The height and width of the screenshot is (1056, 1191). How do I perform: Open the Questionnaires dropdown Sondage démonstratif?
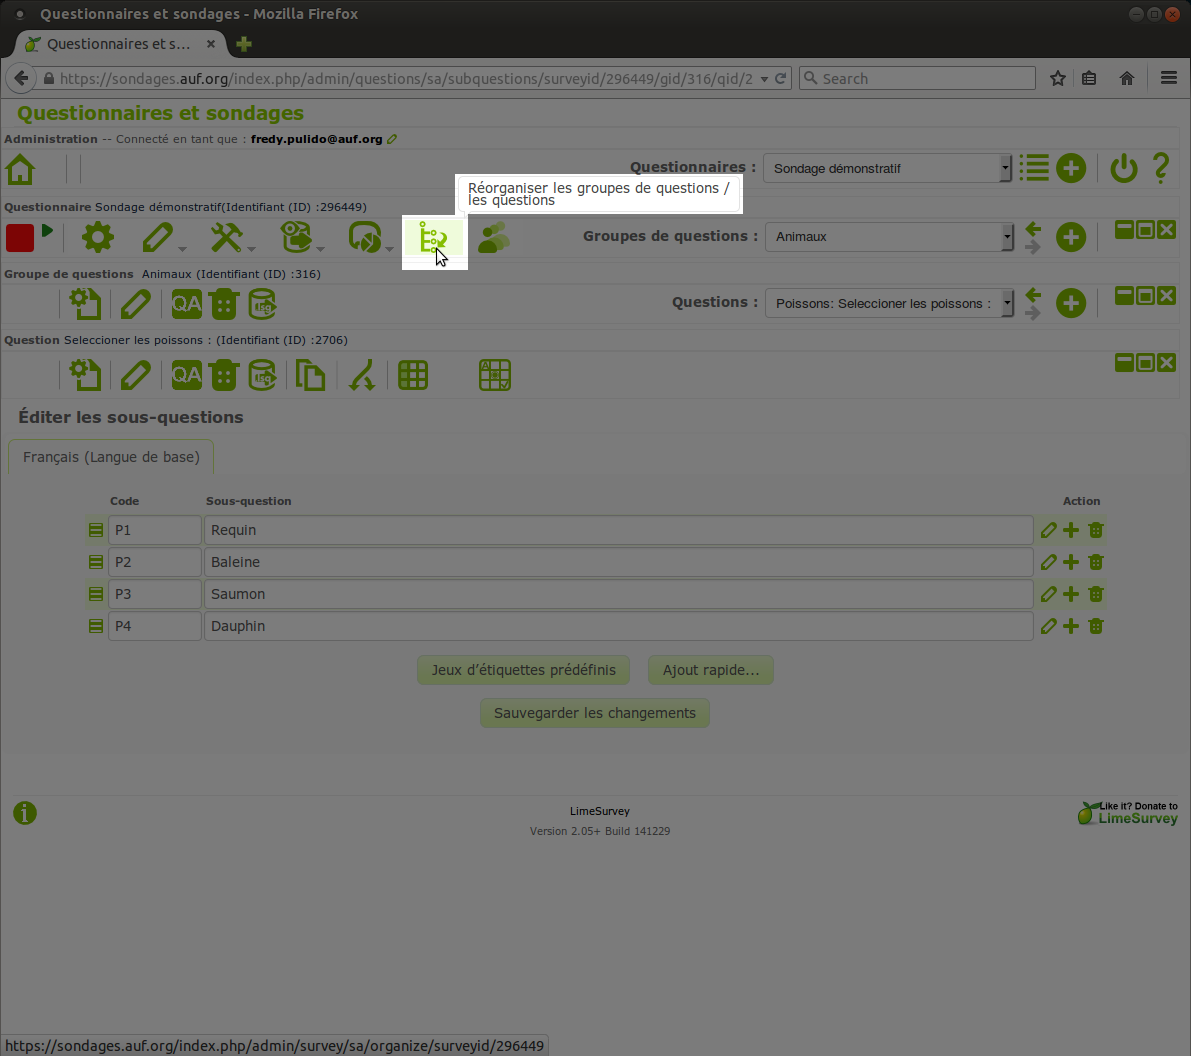tap(887, 168)
